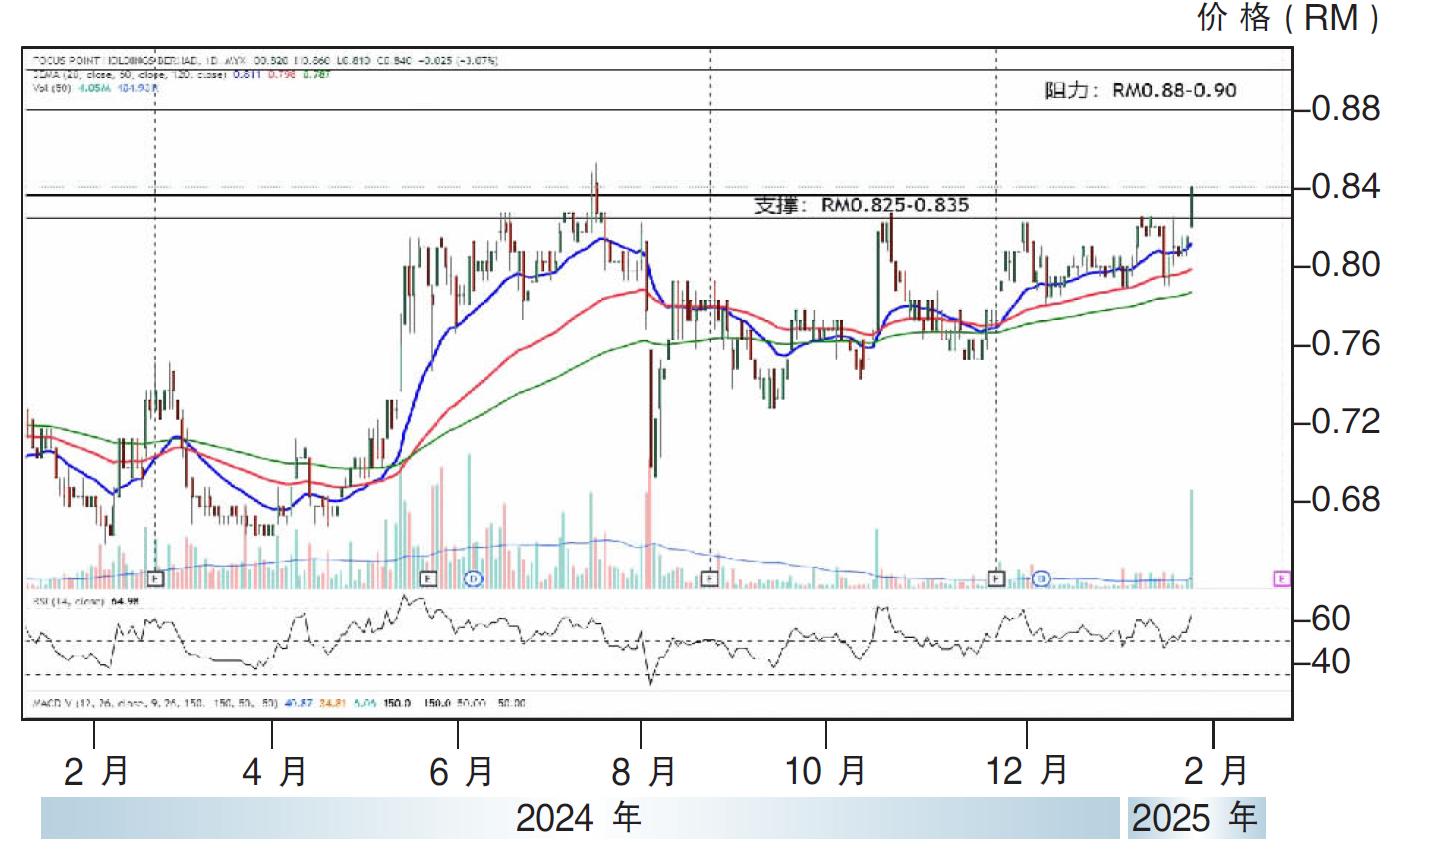Click the 2025年 year band
This screenshot has width=1435, height=849.
point(1195,818)
